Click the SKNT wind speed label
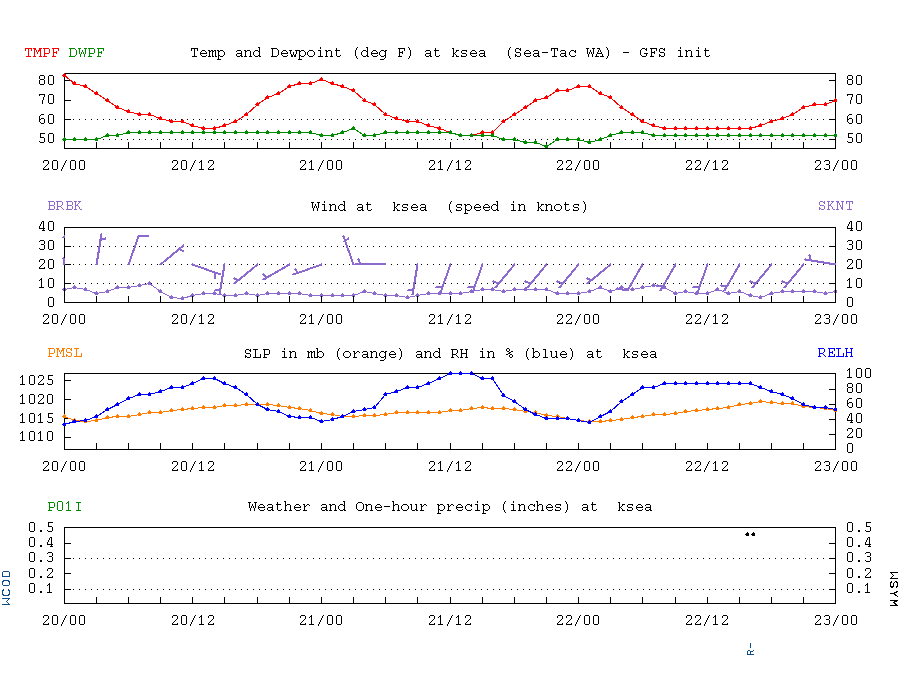 [x=836, y=206]
